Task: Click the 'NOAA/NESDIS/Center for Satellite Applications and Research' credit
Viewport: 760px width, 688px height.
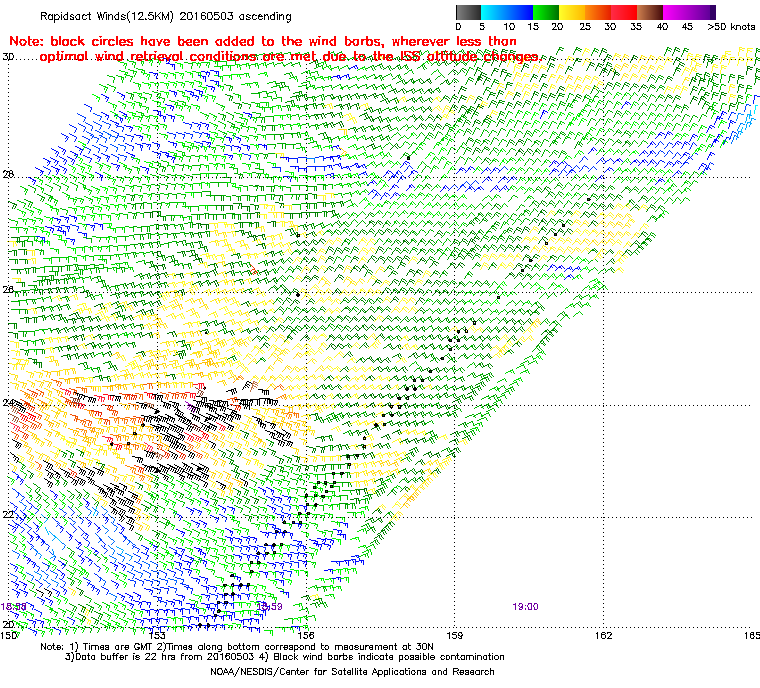Action: tap(352, 672)
